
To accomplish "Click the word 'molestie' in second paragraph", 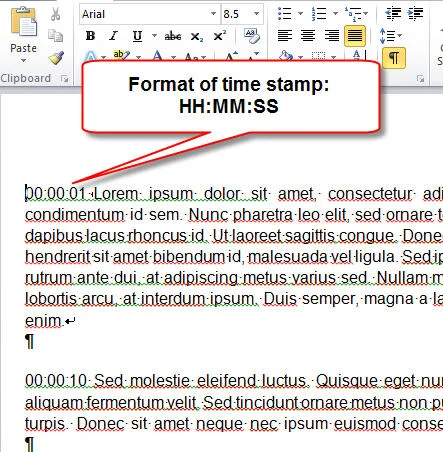I will point(160,381).
